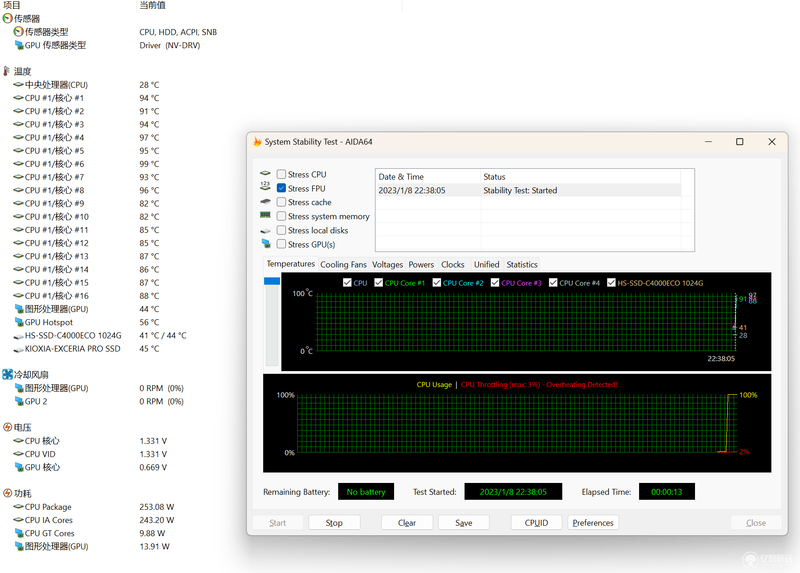Screen dimensions: 800x573
Task: Click the 传感器类型 row icon
Action: tap(18, 32)
